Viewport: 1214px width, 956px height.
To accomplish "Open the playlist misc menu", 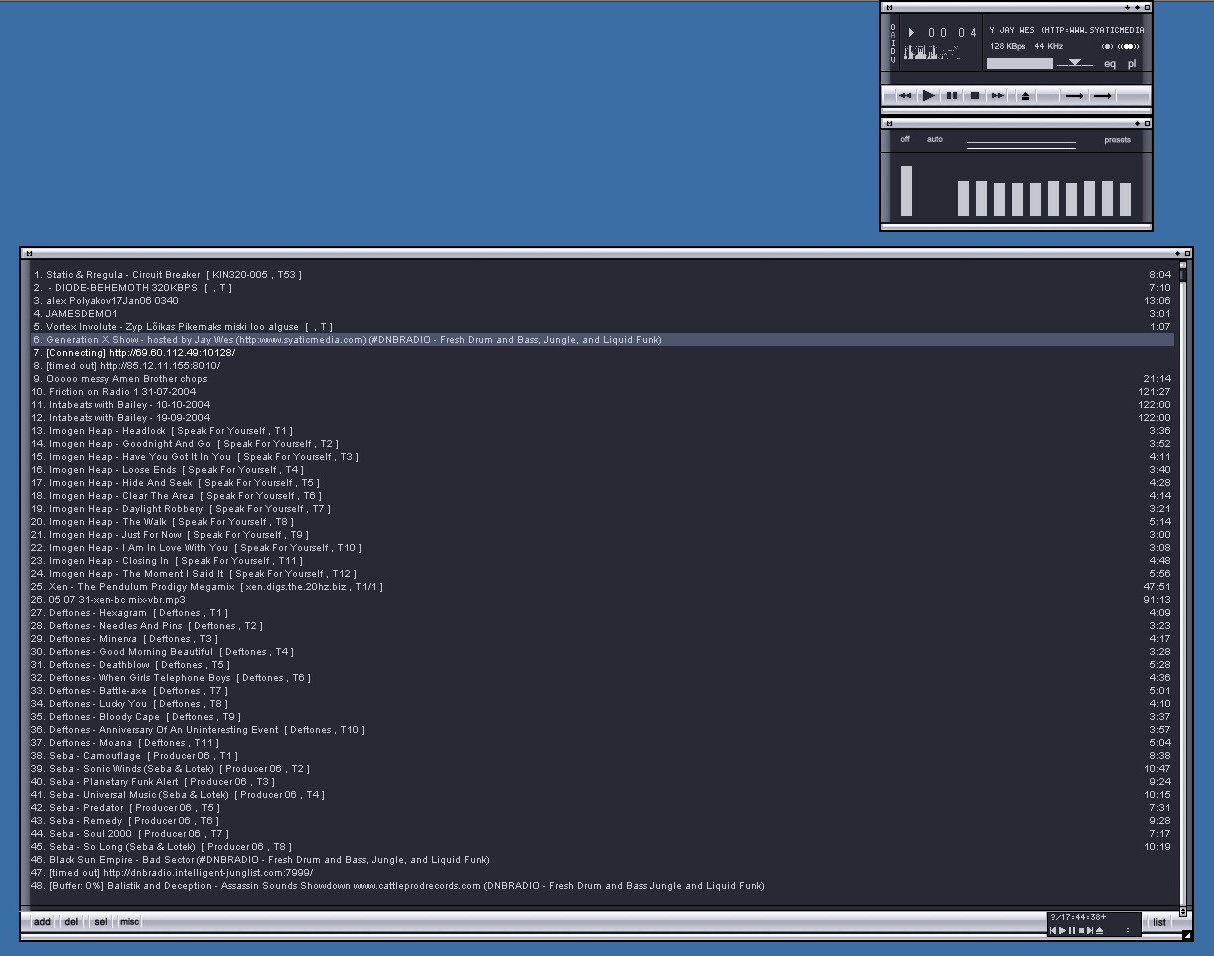I will coord(130,922).
